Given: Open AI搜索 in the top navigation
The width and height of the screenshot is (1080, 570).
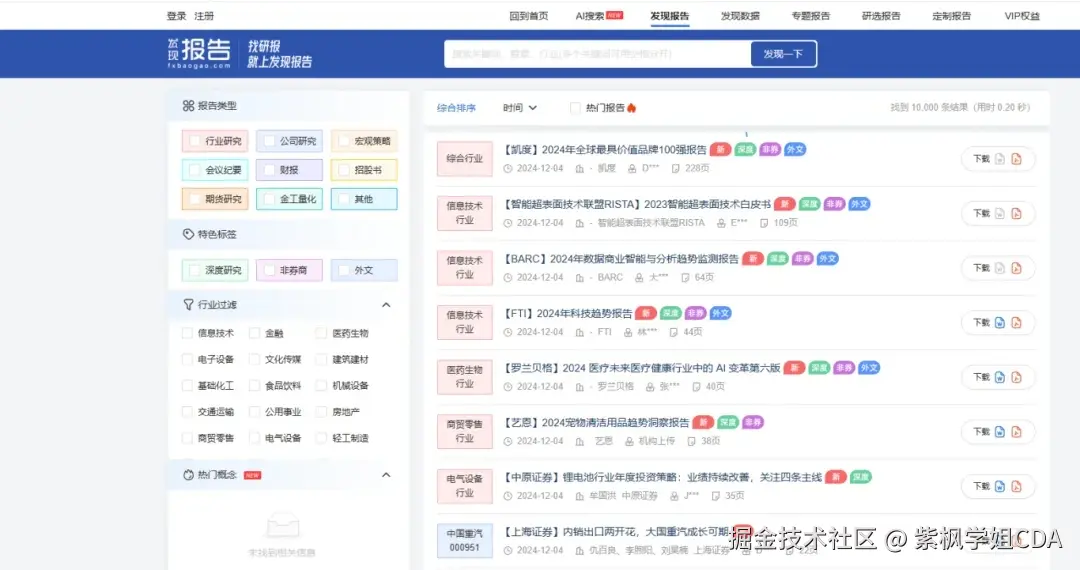Looking at the screenshot, I should point(590,16).
